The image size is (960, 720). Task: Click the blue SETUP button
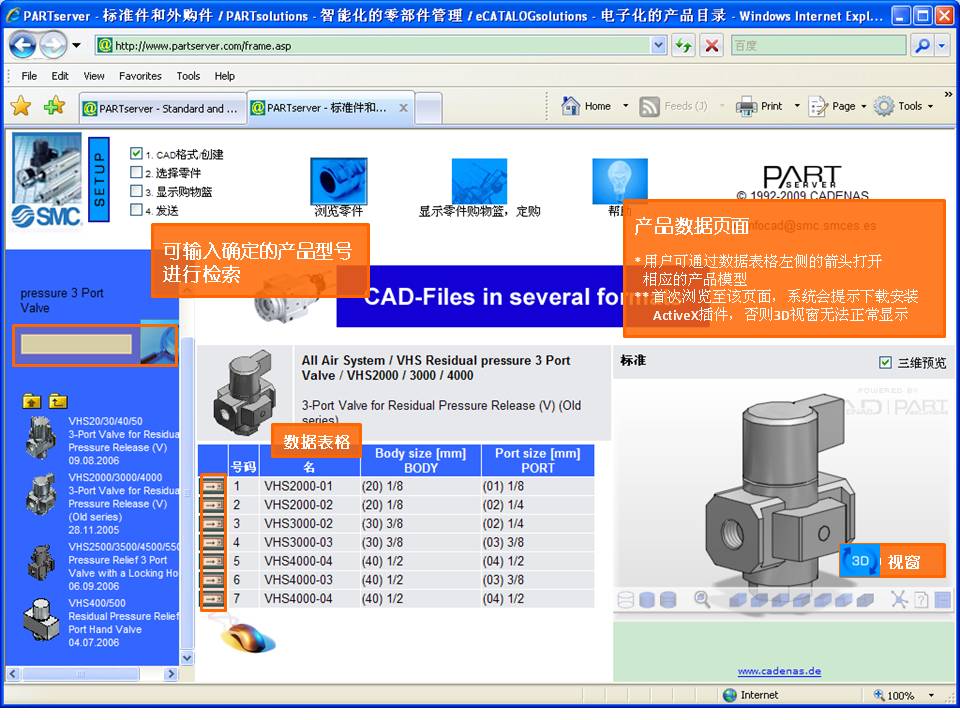[x=99, y=179]
